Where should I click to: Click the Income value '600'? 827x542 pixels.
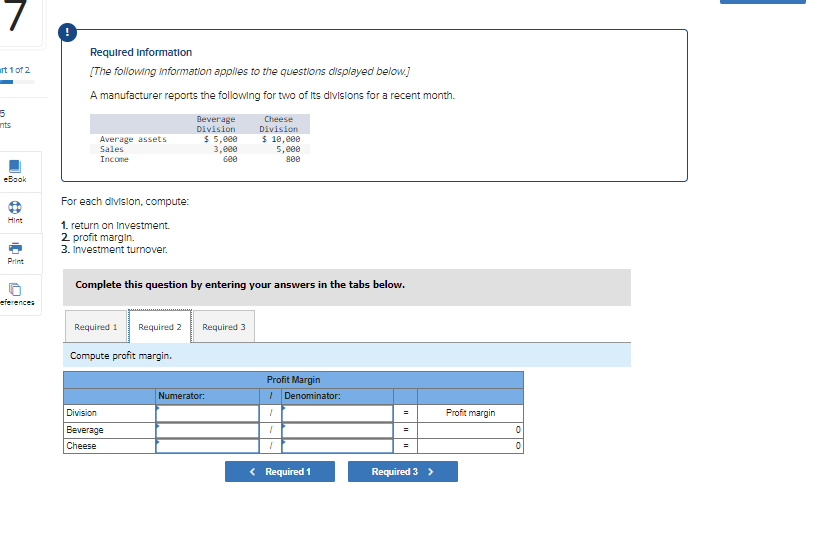pyautogui.click(x=230, y=159)
